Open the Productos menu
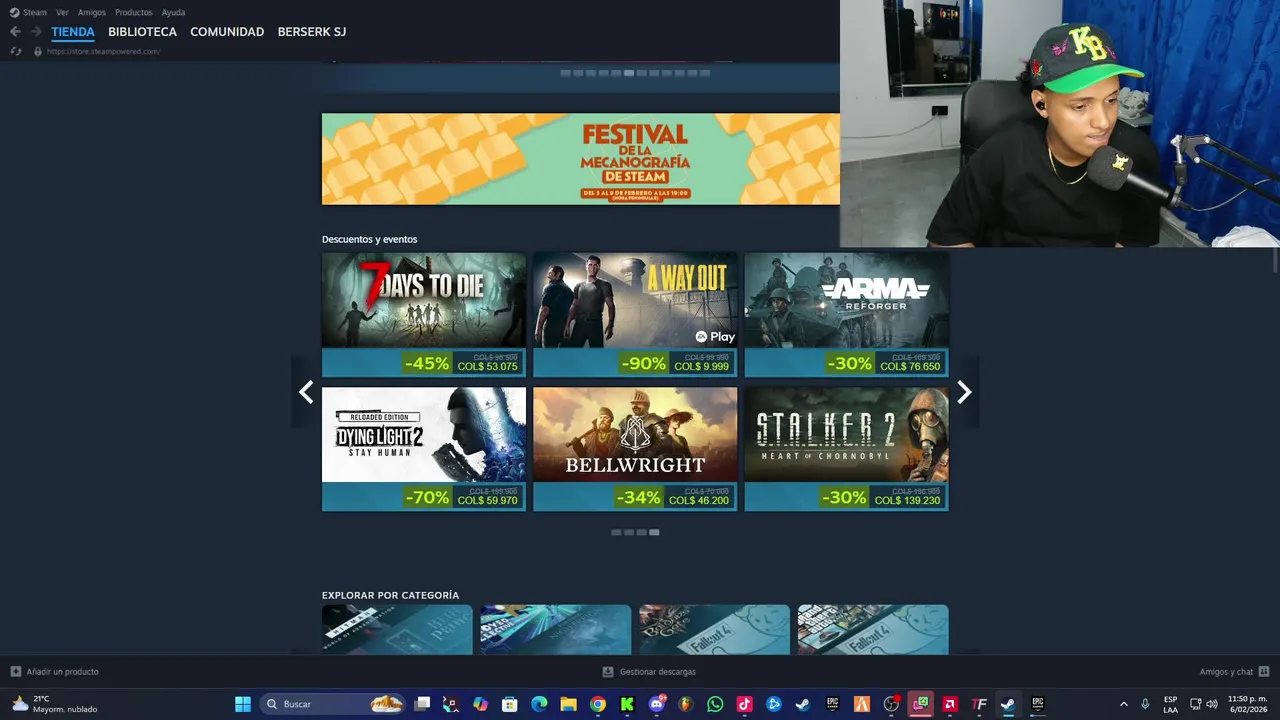The image size is (1280, 720). (x=134, y=12)
